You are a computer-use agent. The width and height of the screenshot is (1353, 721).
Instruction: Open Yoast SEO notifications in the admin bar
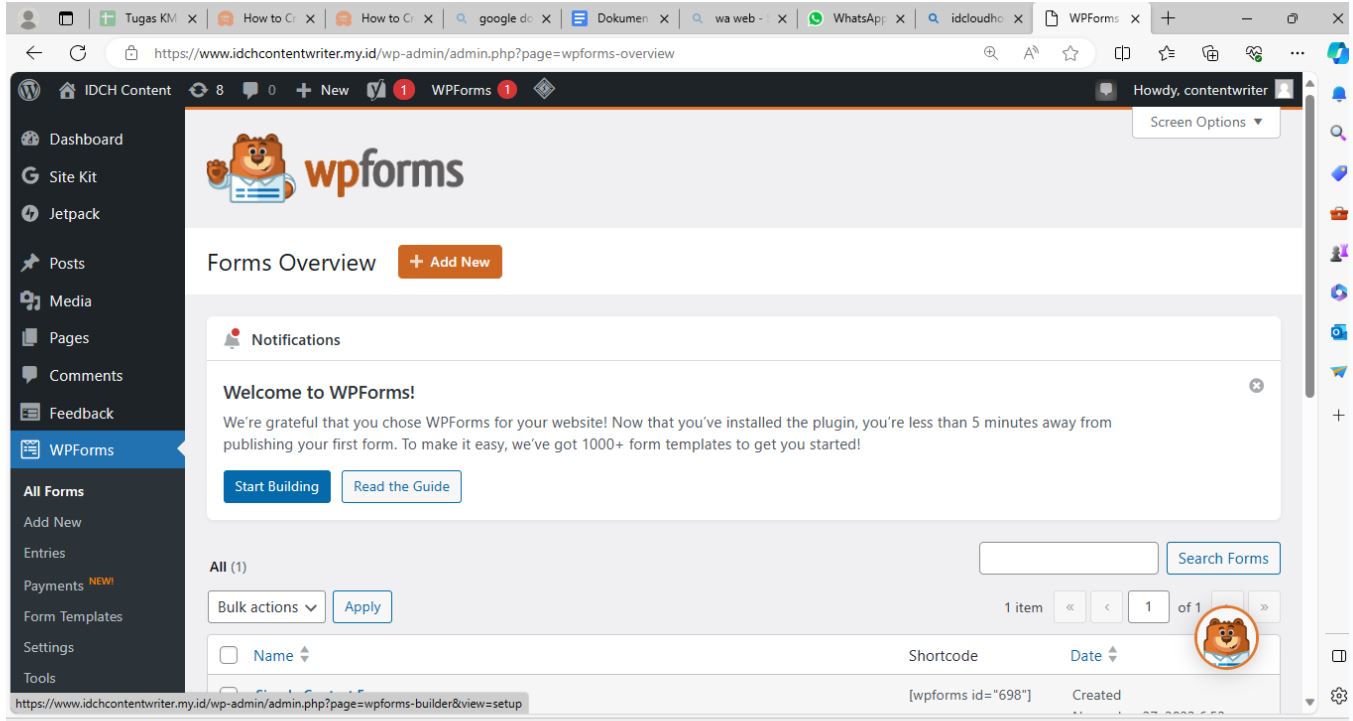pyautogui.click(x=380, y=89)
